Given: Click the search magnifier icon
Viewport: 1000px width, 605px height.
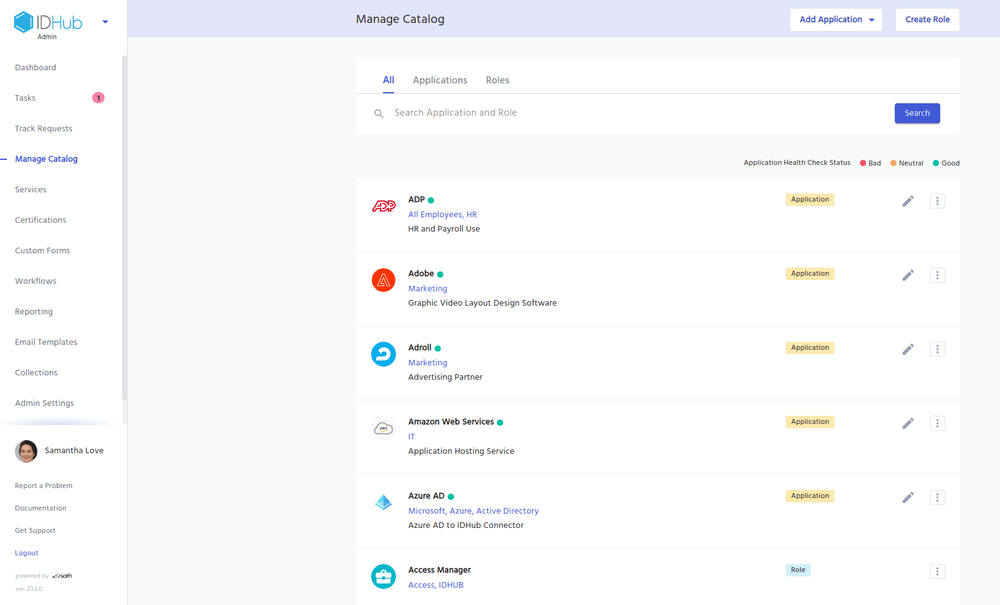Looking at the screenshot, I should pyautogui.click(x=378, y=113).
